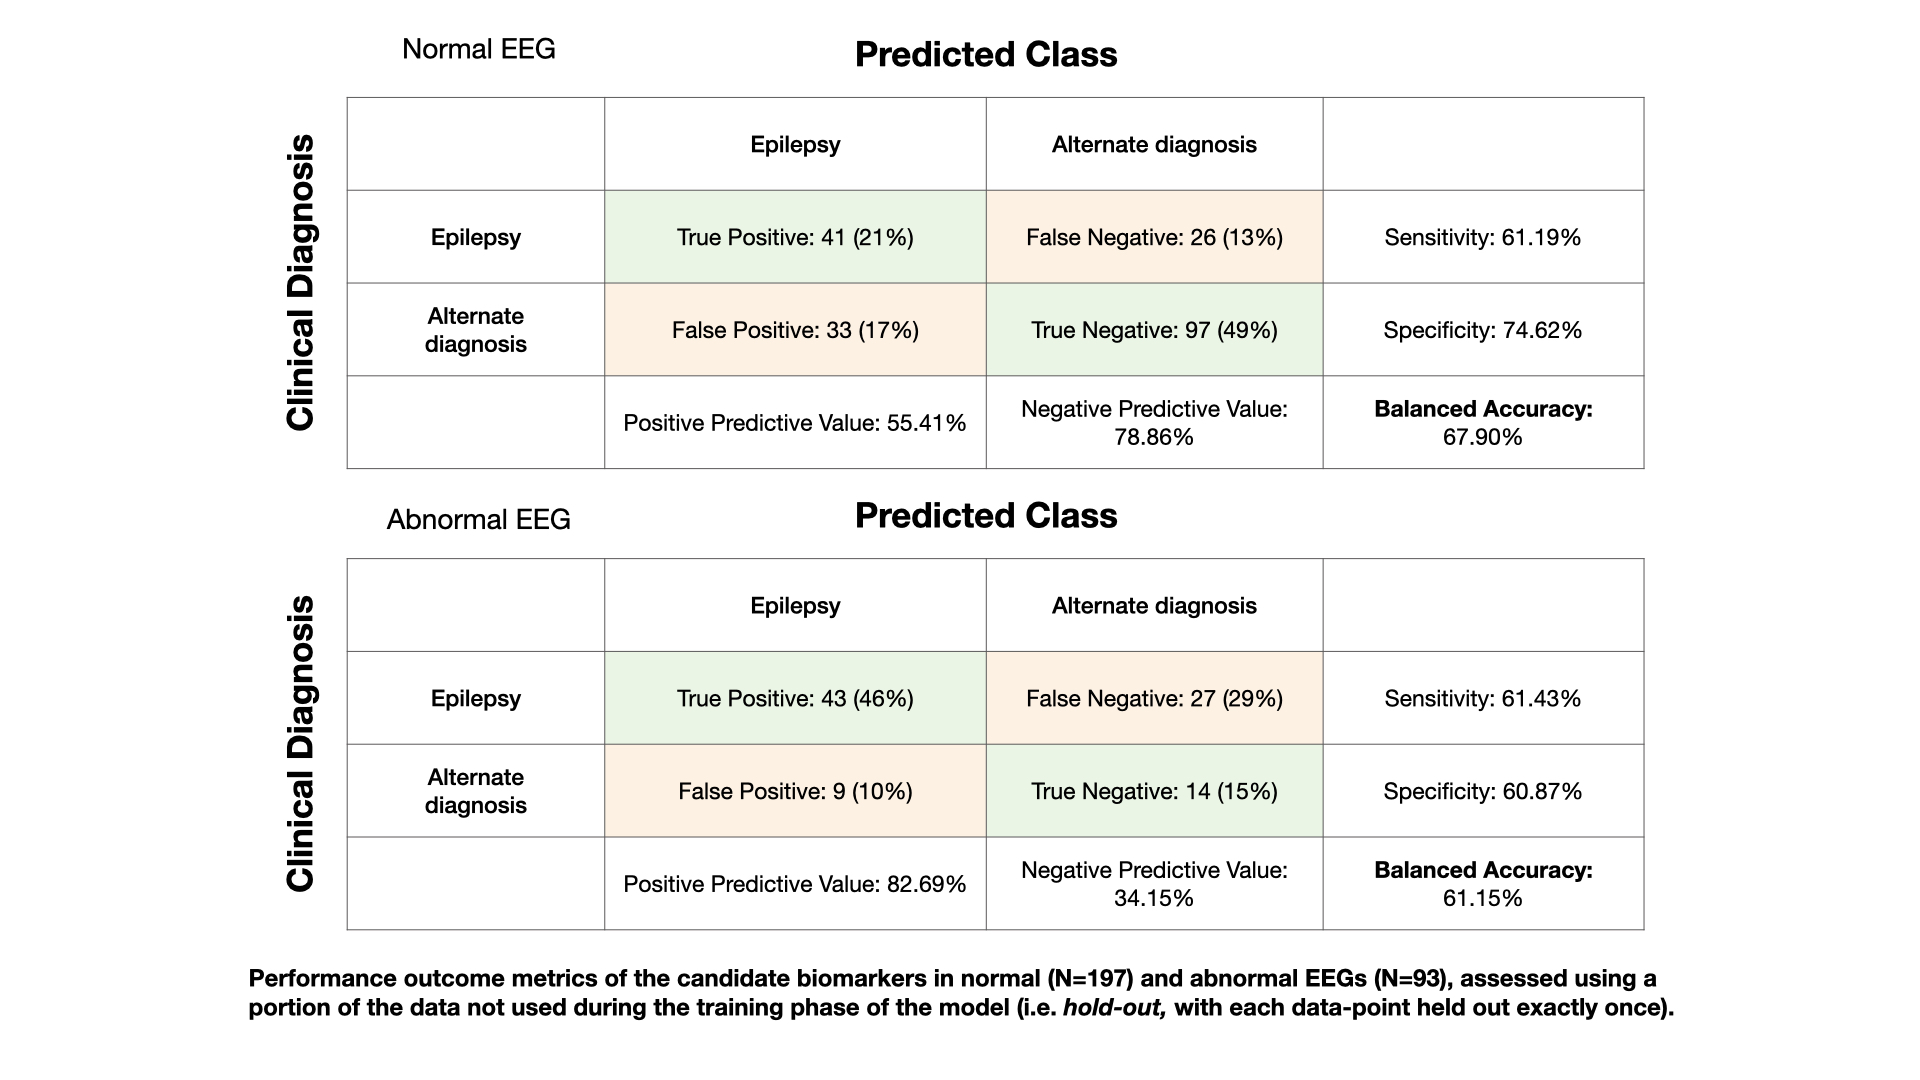
Task: Click the Sensitivity: 61.19% cell
Action: pos(1482,237)
